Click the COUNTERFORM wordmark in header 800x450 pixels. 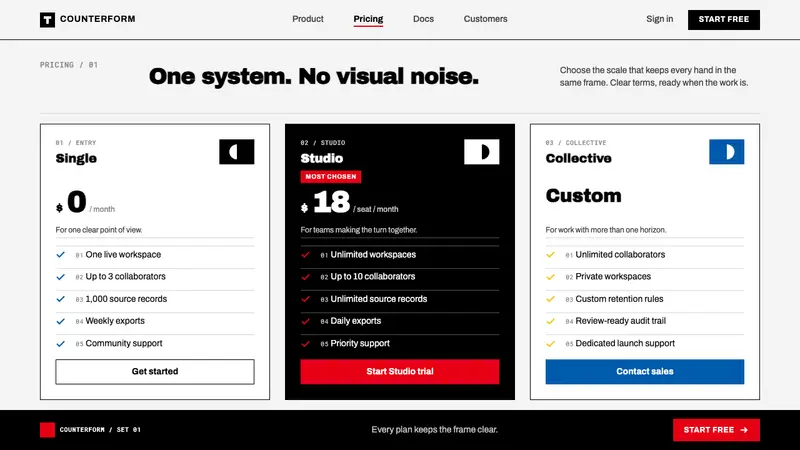(x=97, y=19)
